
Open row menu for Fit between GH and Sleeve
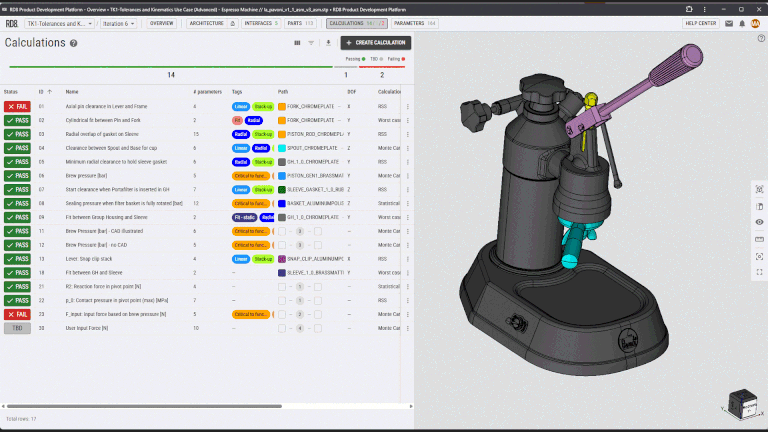tap(408, 273)
